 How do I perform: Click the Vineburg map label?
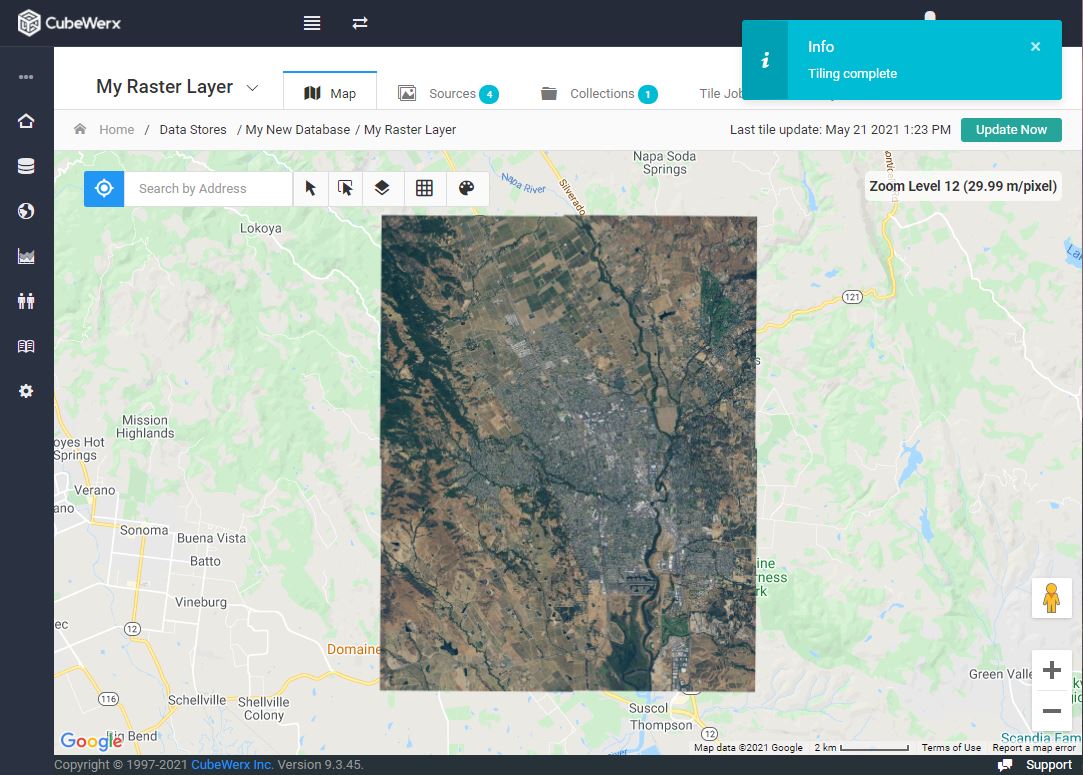click(x=200, y=602)
